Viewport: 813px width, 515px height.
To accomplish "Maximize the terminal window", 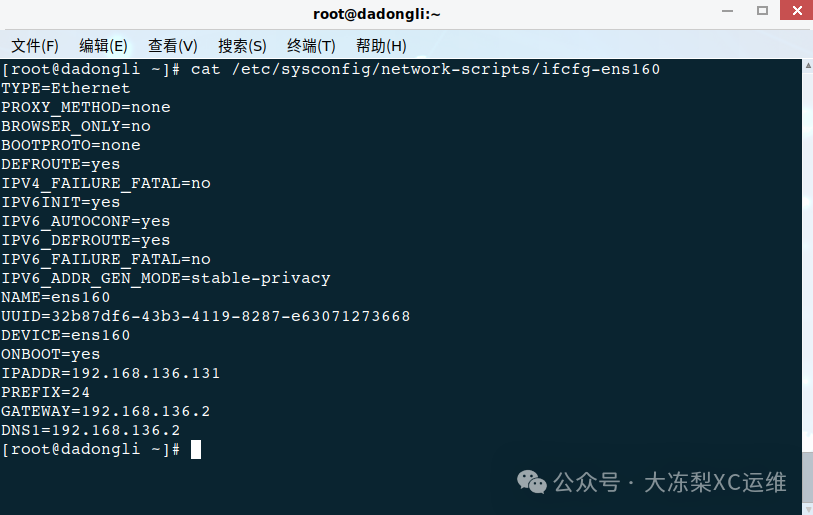I will click(x=762, y=11).
